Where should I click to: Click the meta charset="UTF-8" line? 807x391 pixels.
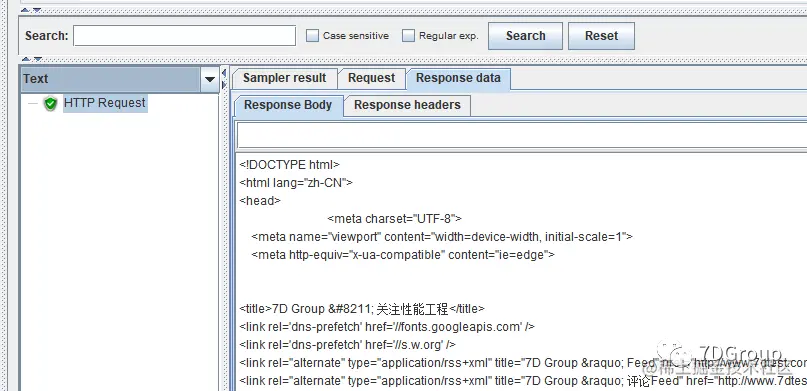394,219
